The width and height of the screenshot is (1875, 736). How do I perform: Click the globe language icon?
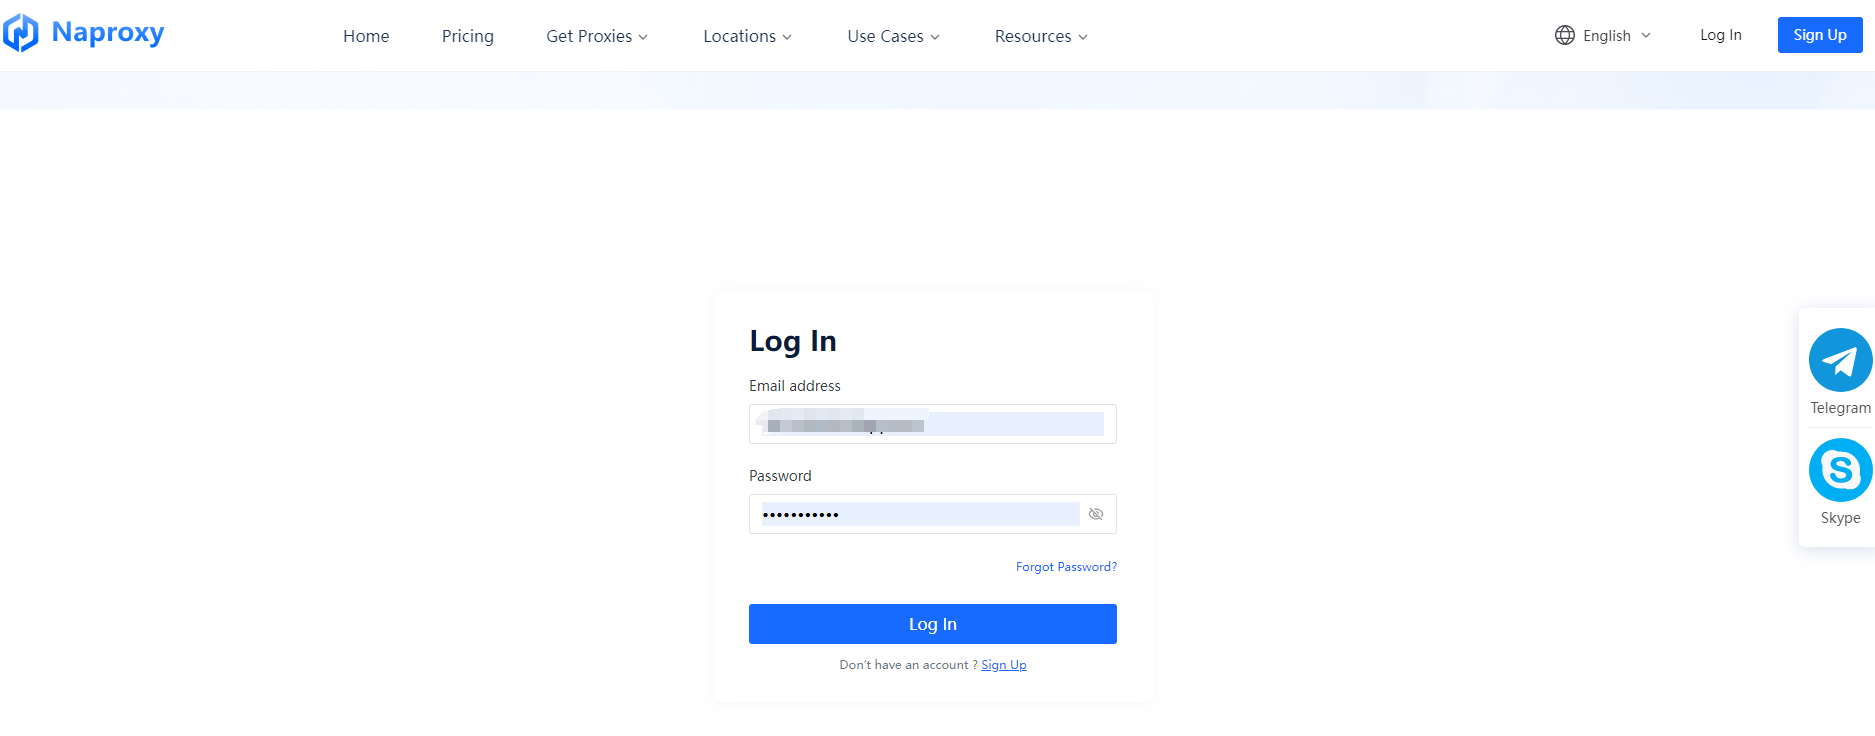(1564, 35)
